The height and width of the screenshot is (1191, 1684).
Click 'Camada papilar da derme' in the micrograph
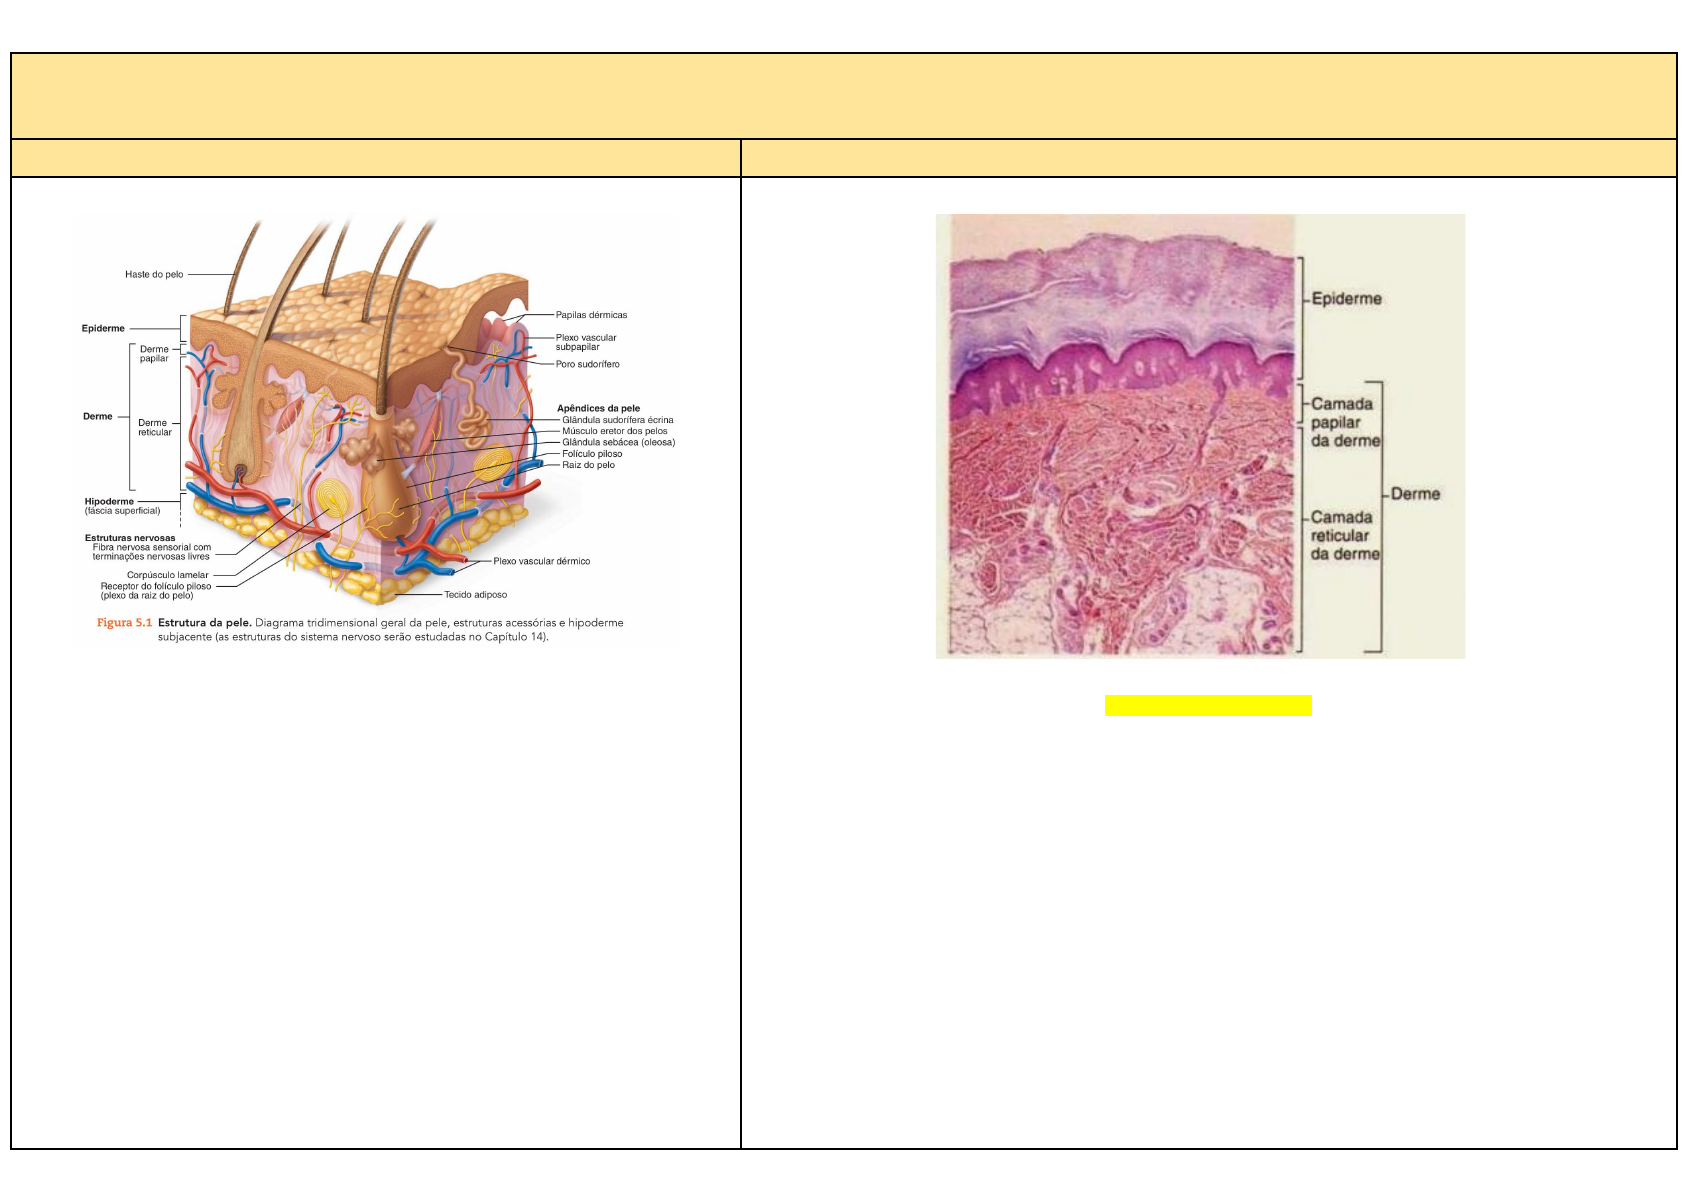(1345, 422)
